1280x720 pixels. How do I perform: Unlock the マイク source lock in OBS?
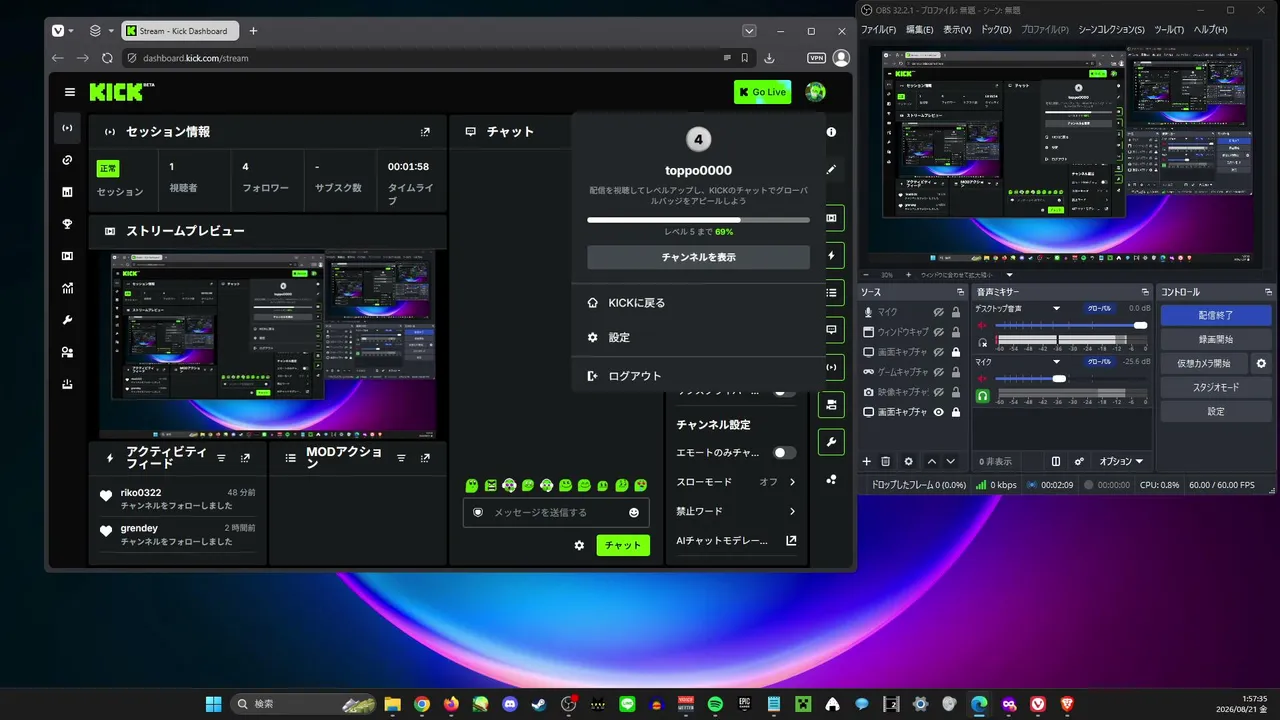(956, 312)
